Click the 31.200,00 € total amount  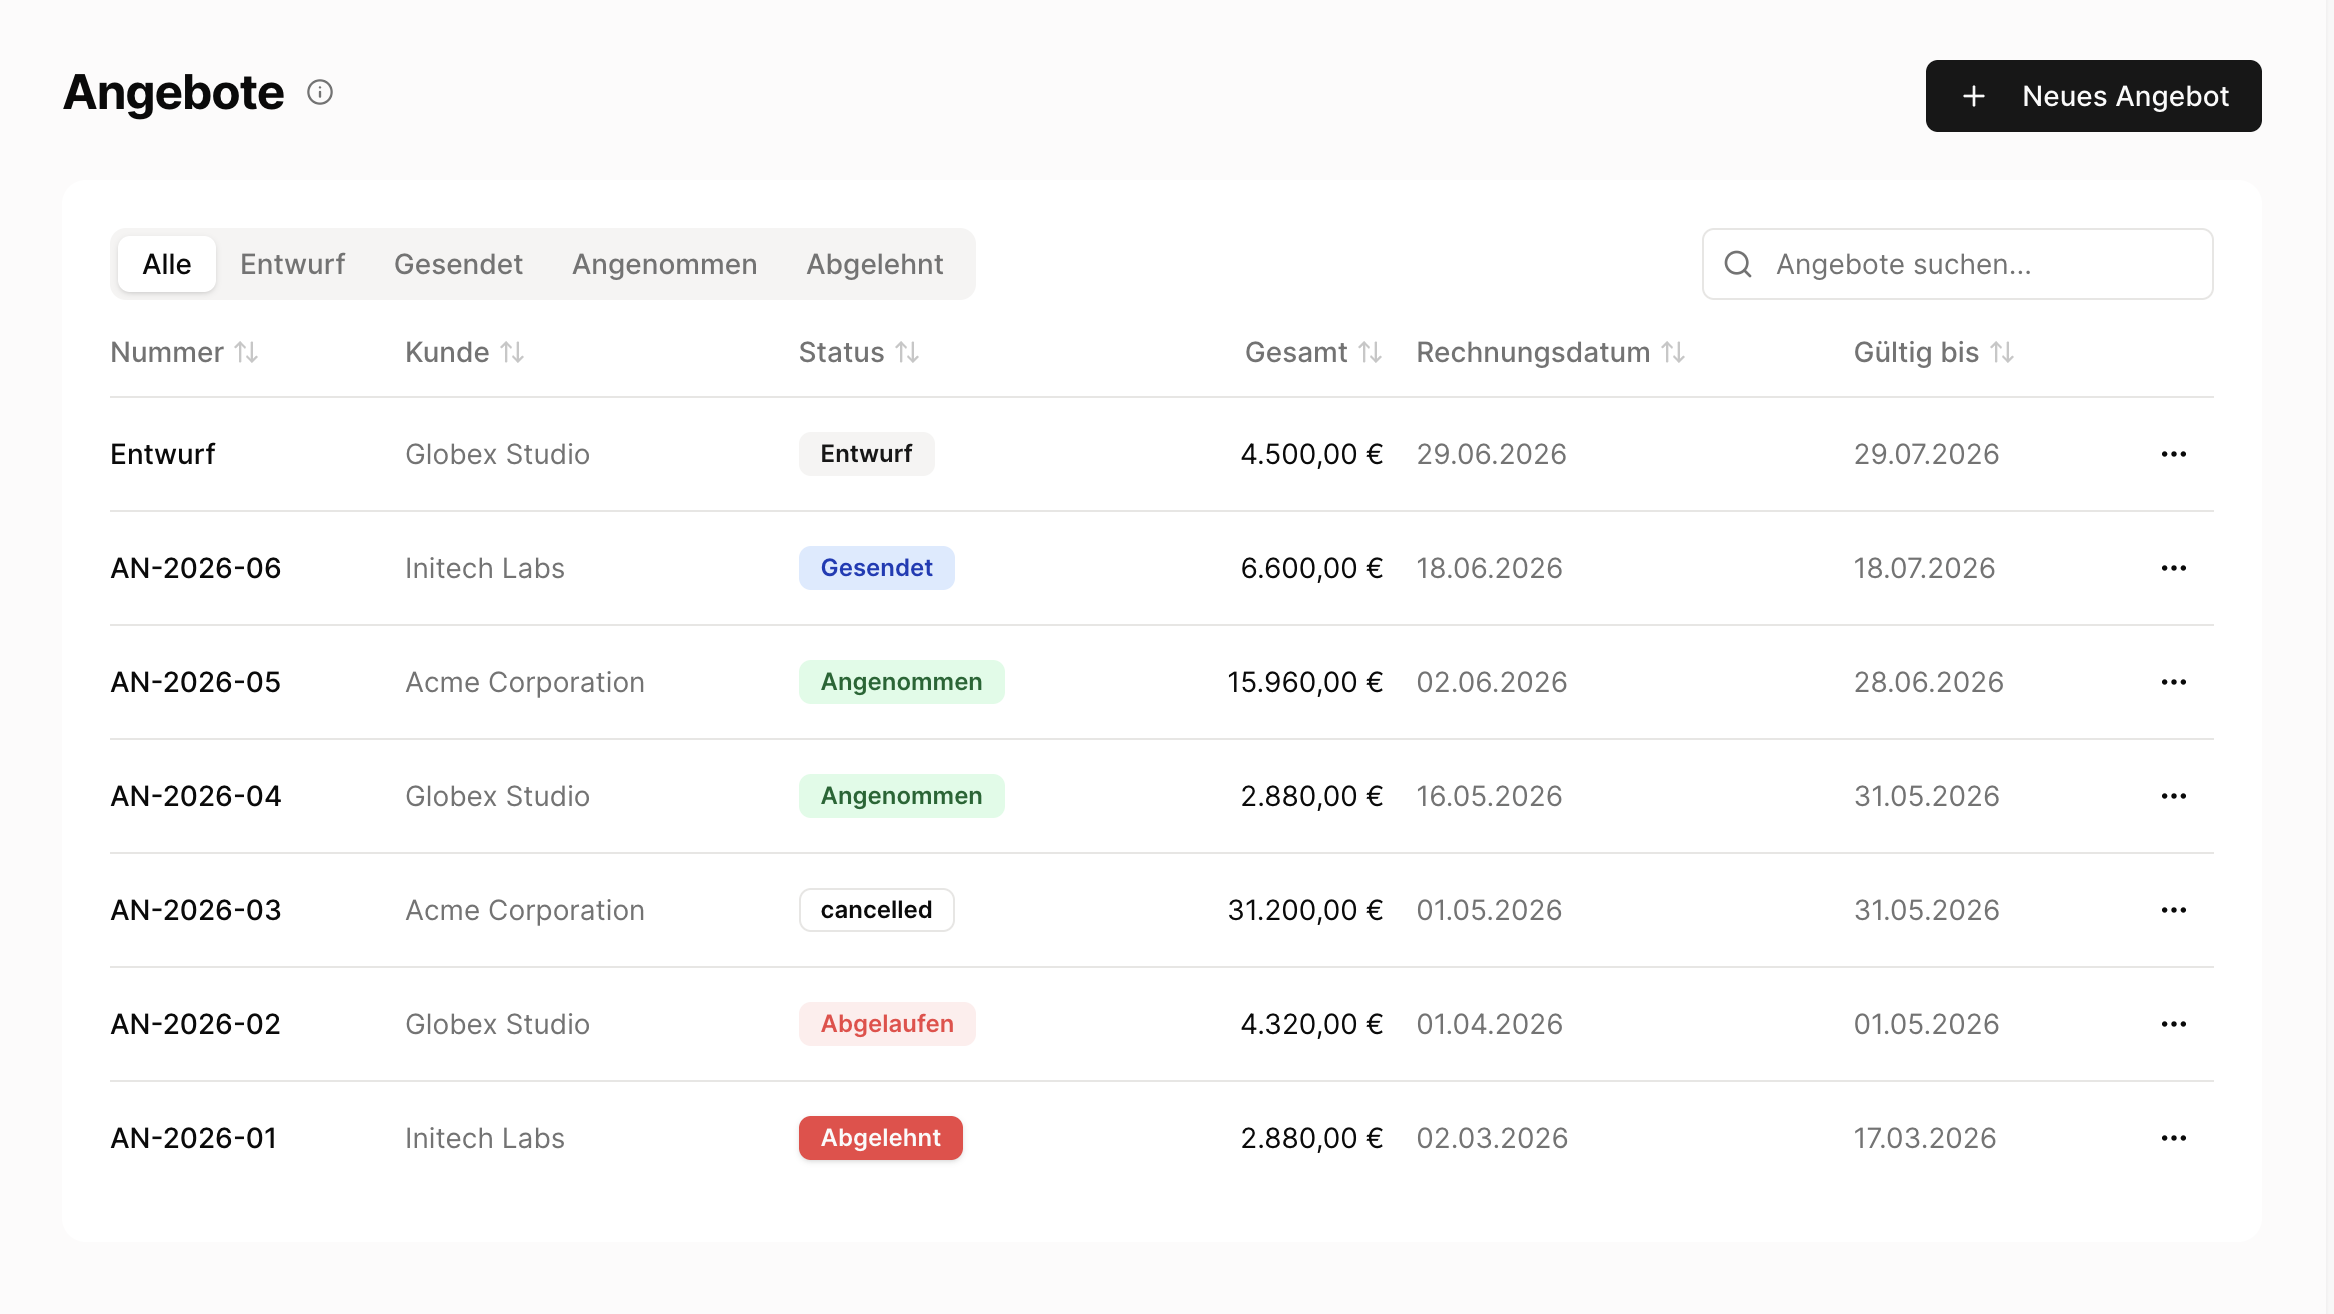(x=1305, y=910)
